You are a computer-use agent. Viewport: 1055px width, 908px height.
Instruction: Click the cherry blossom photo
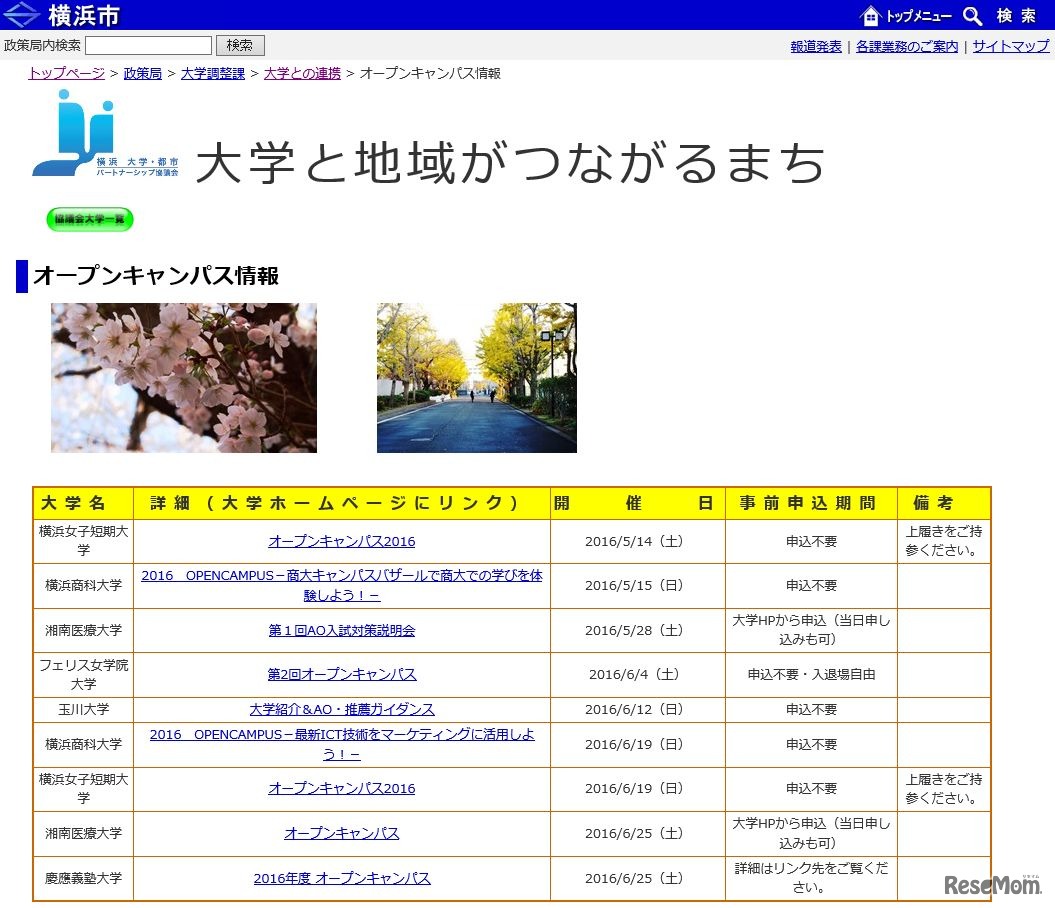coord(183,377)
